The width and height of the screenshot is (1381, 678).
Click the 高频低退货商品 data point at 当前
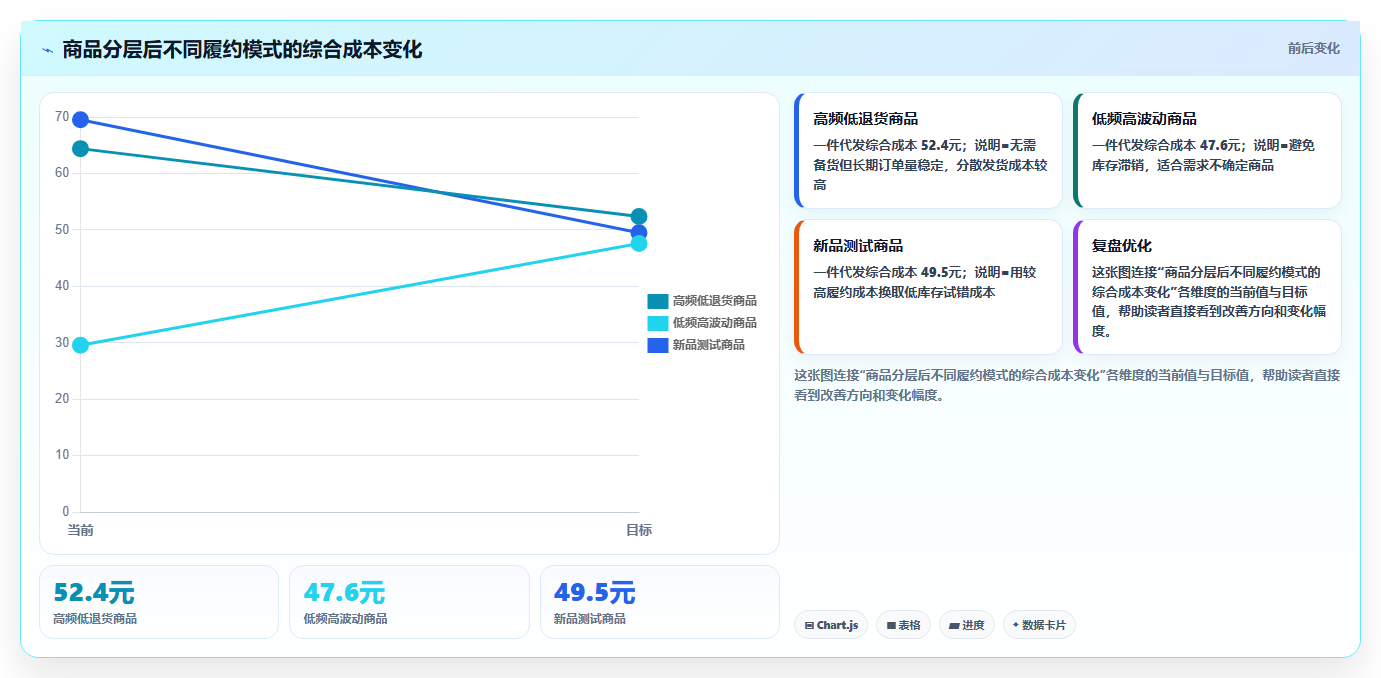(x=80, y=149)
